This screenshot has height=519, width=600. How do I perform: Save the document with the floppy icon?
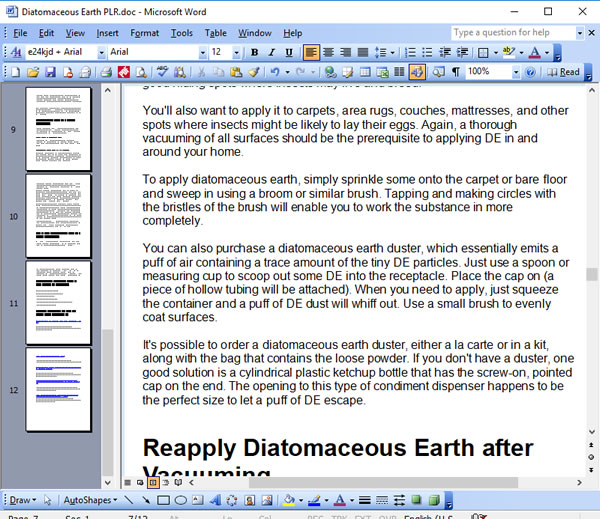tap(51, 72)
